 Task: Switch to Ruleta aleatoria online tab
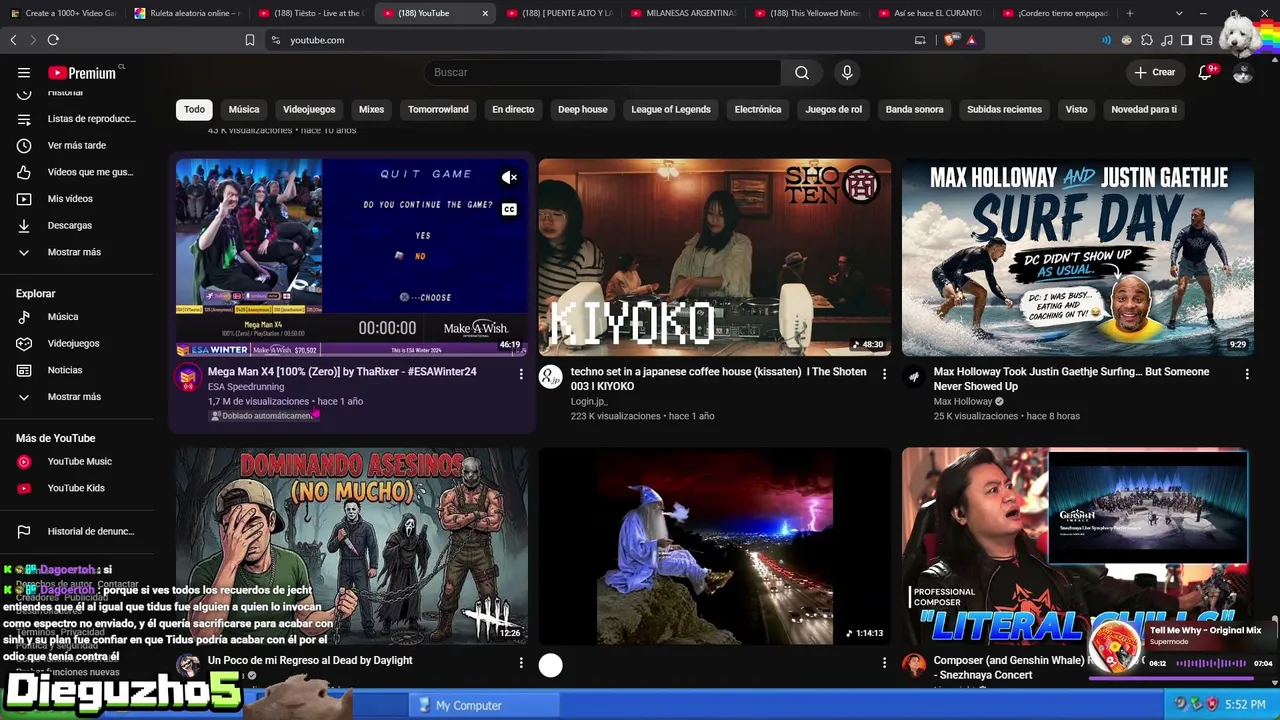[187, 13]
